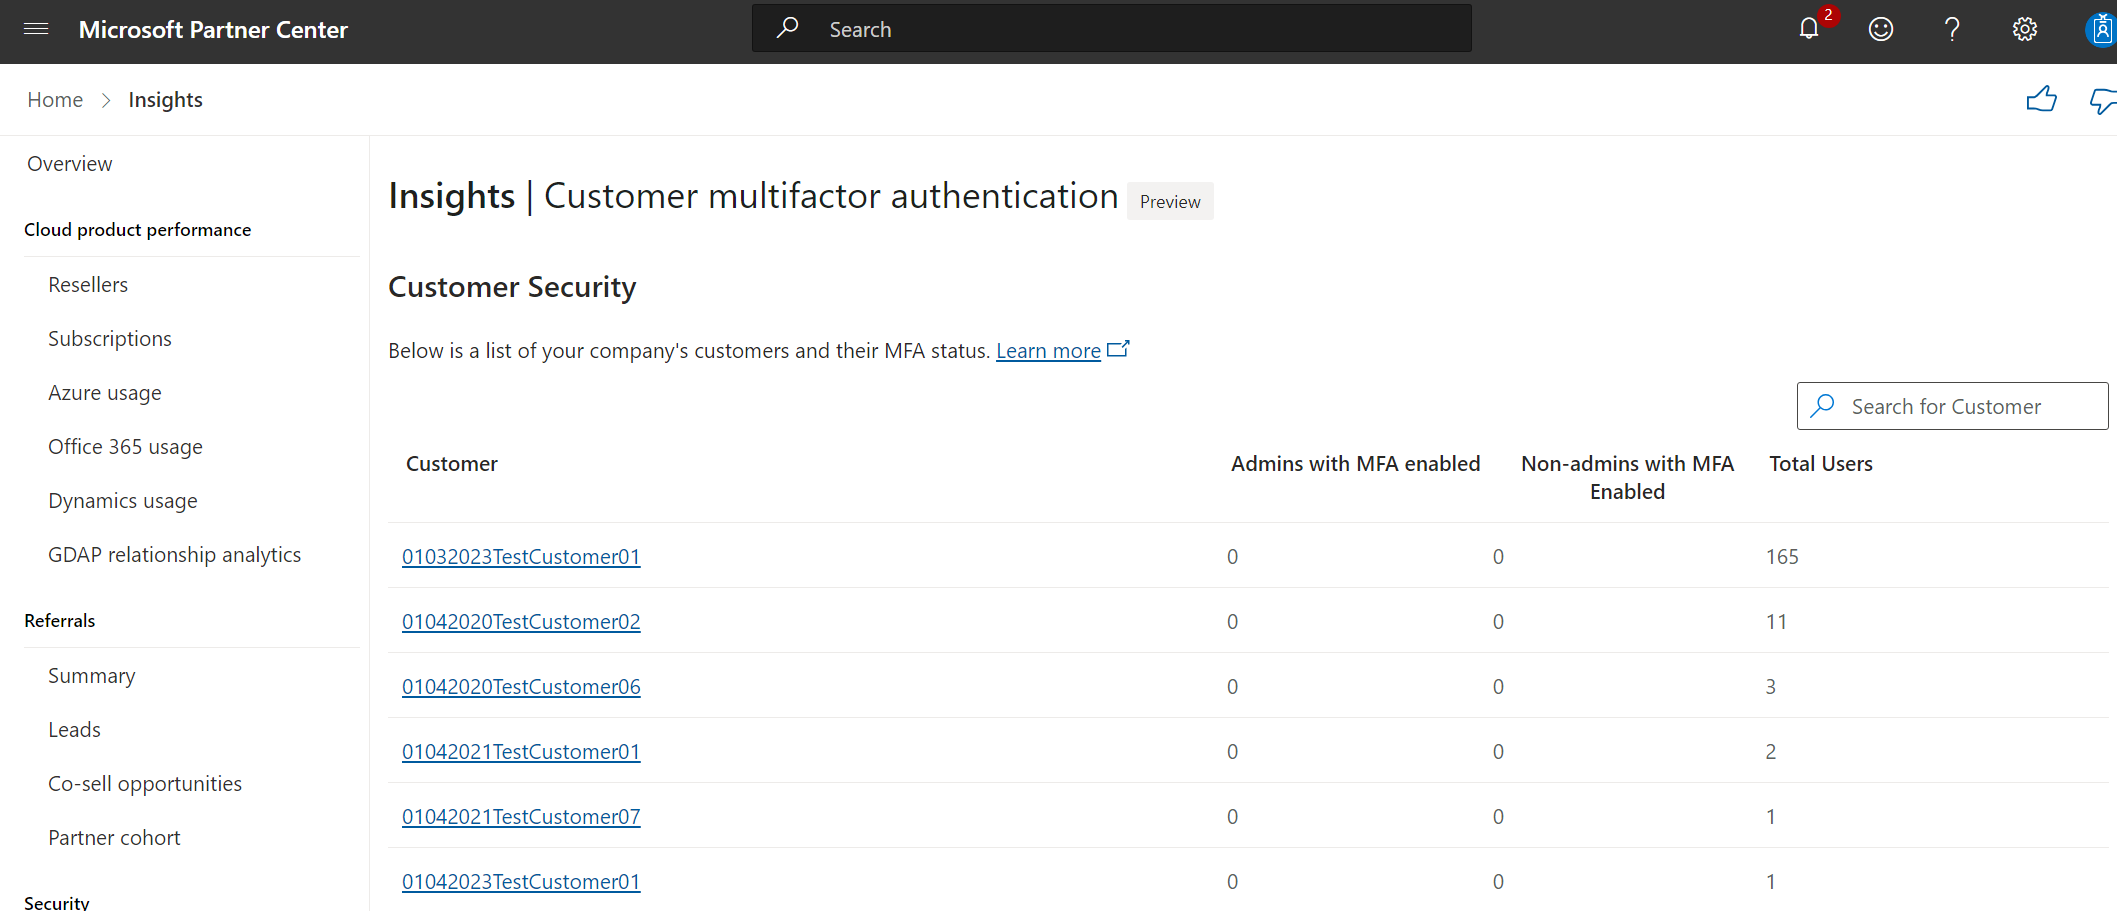Open Co-sell opportunities in the sidebar
Viewport: 2117px width, 911px height.
[145, 784]
